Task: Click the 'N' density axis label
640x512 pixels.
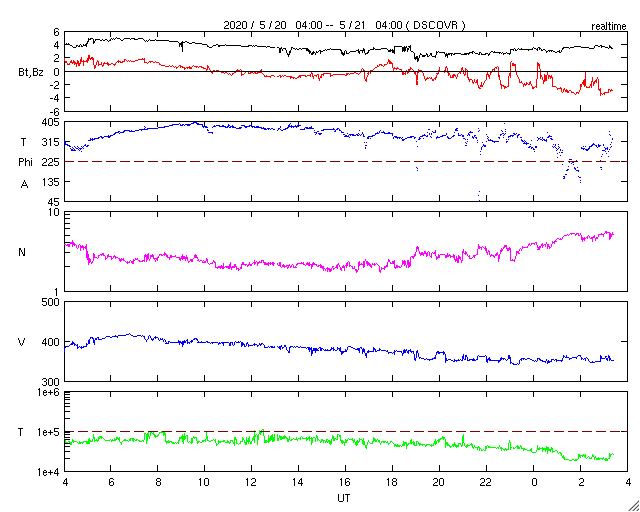Action: point(22,252)
